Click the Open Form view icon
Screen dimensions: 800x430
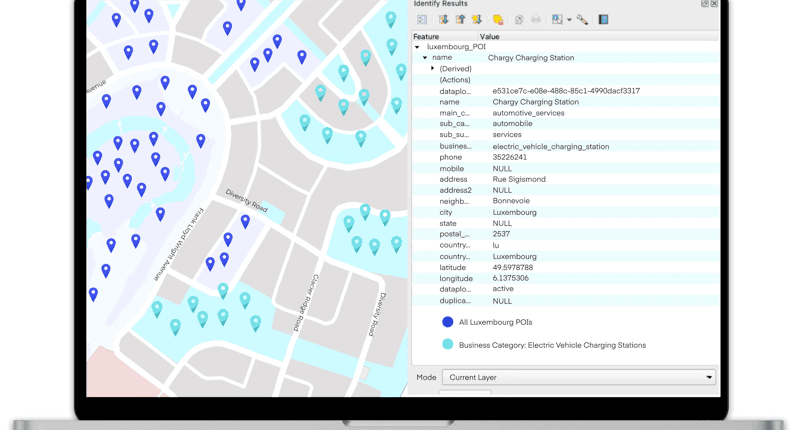click(x=422, y=19)
